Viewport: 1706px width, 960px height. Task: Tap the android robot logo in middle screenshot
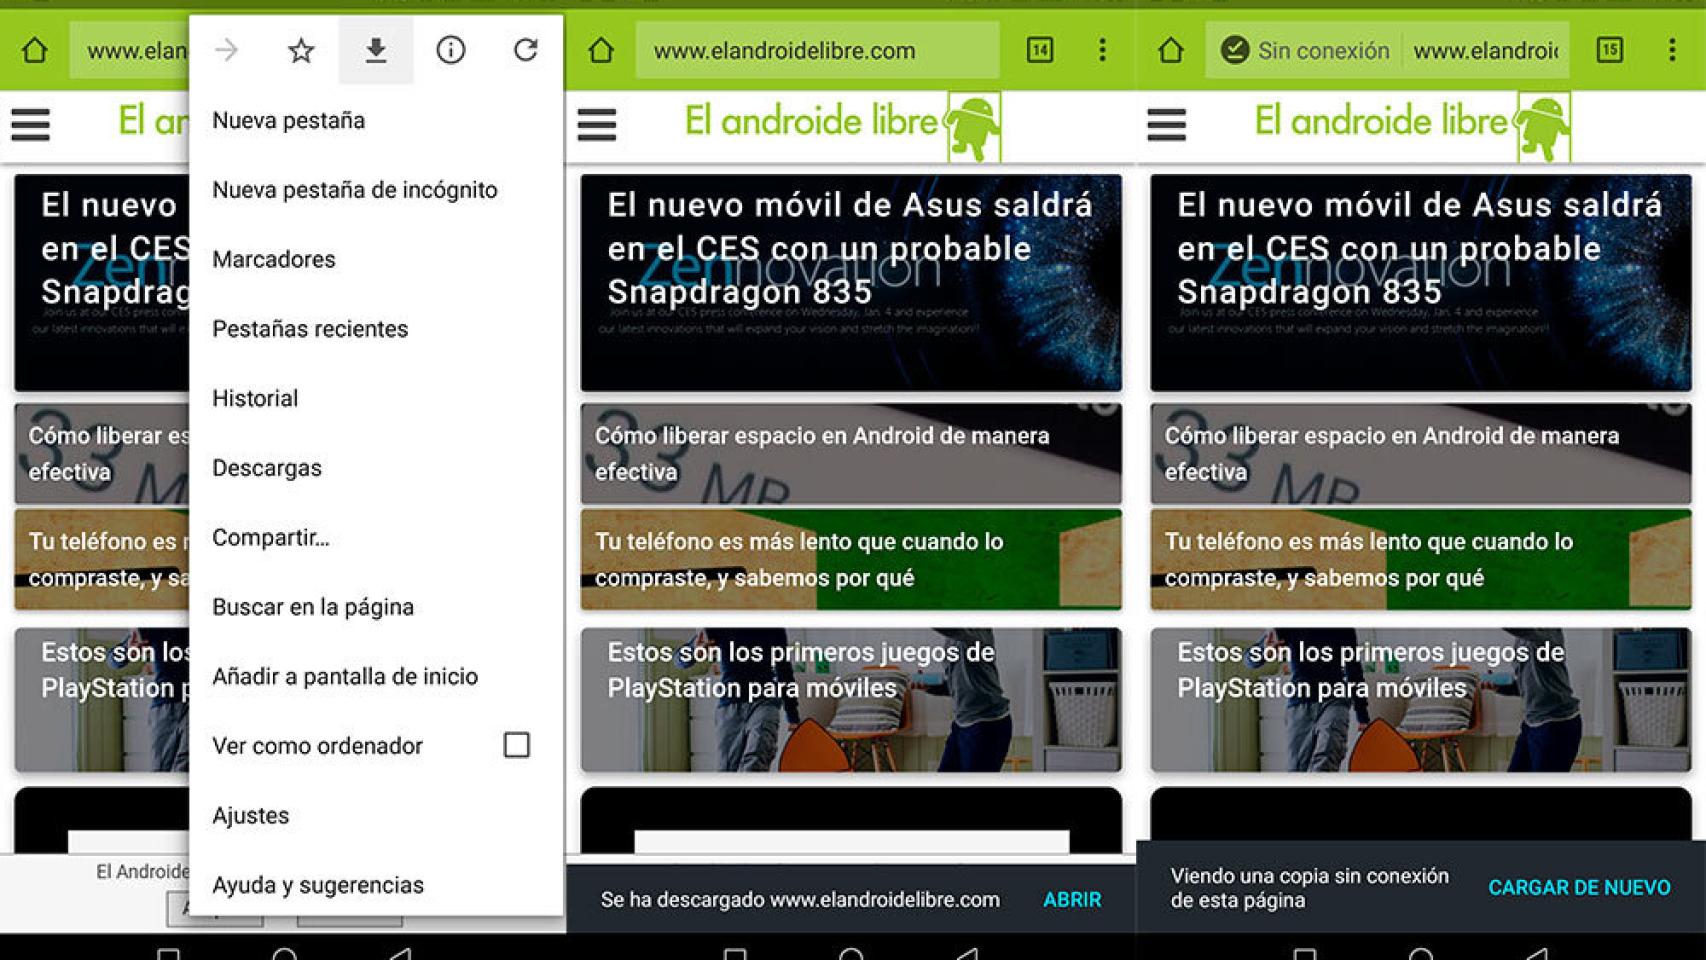pyautogui.click(x=974, y=127)
